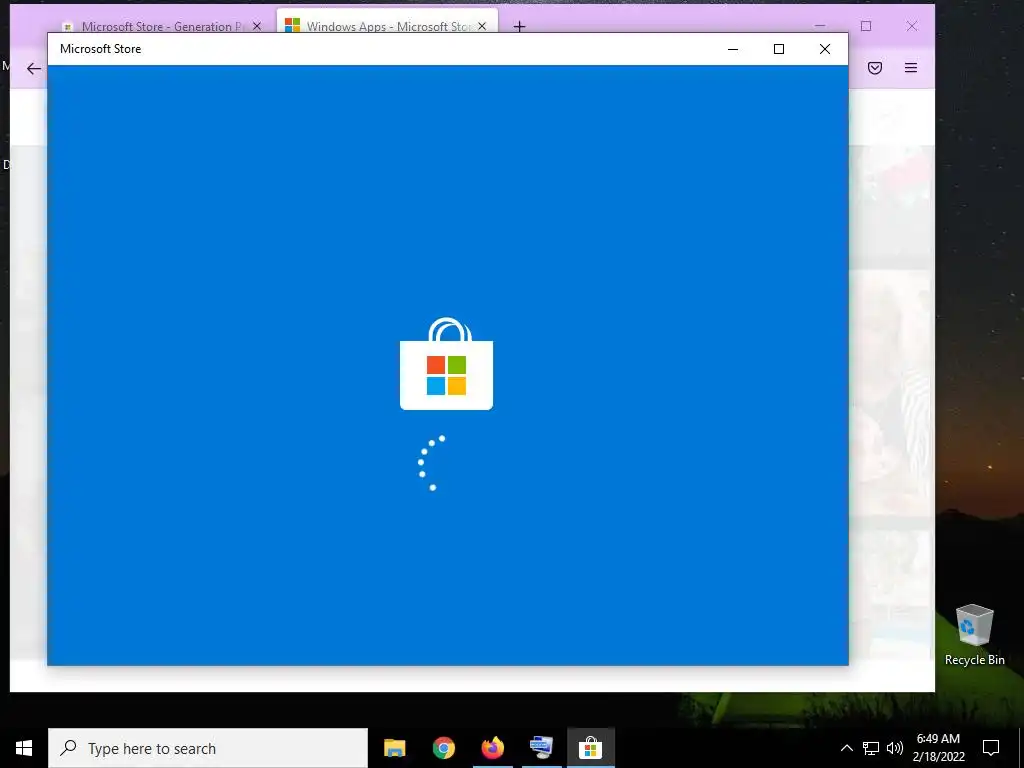Image resolution: width=1024 pixels, height=768 pixels.
Task: Focus the Type here to search box
Action: click(x=208, y=748)
